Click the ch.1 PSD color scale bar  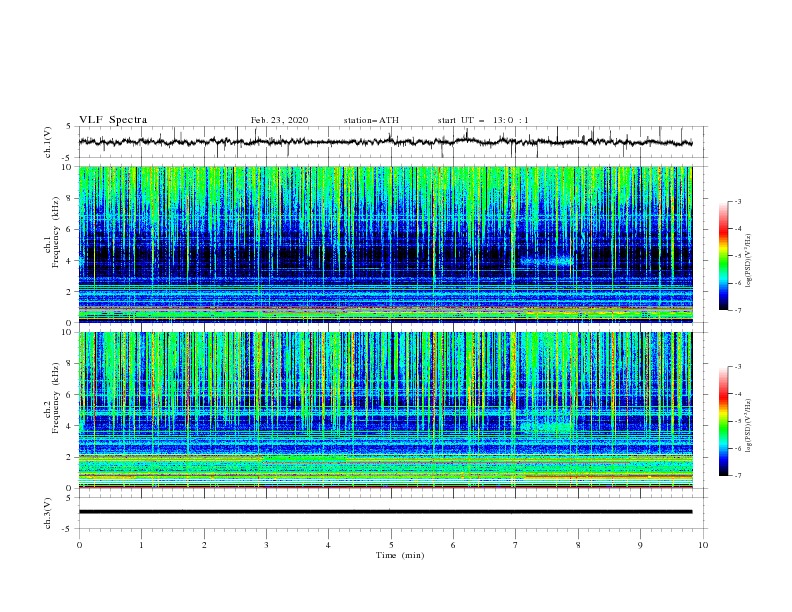coord(724,256)
